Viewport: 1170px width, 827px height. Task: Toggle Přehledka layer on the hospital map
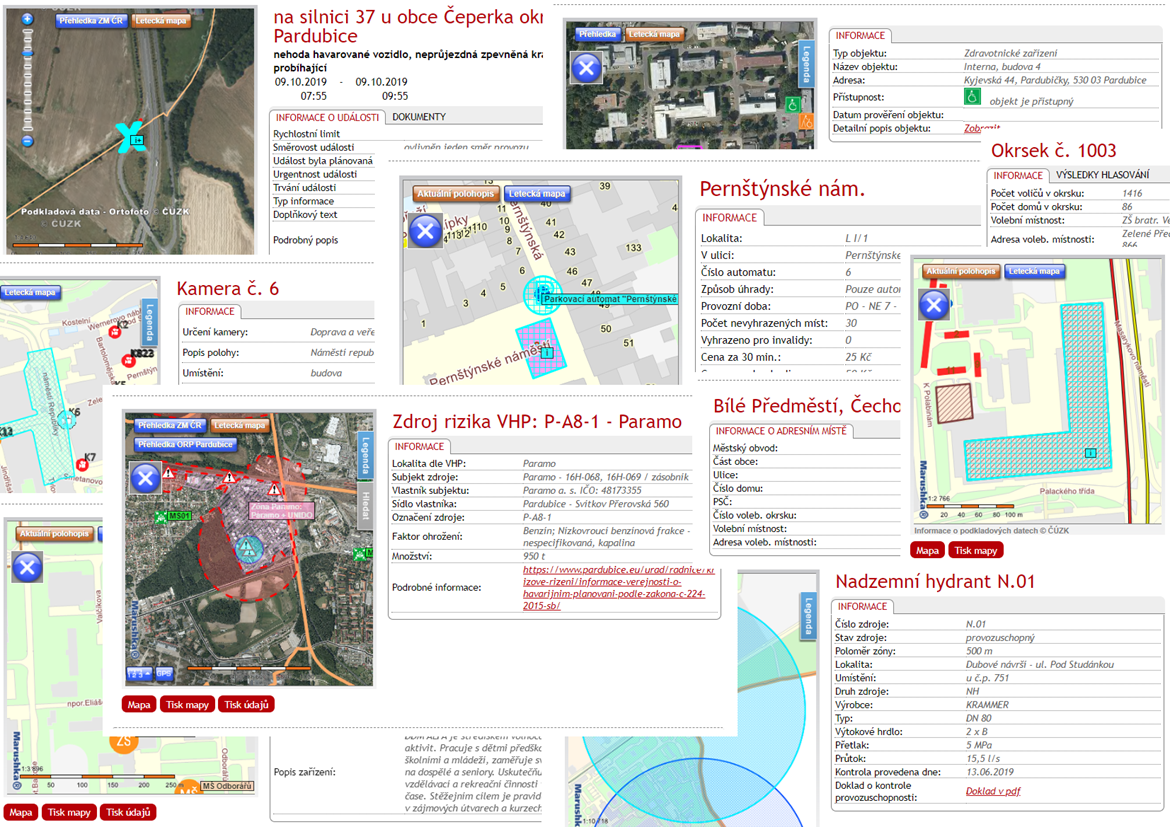pos(597,34)
